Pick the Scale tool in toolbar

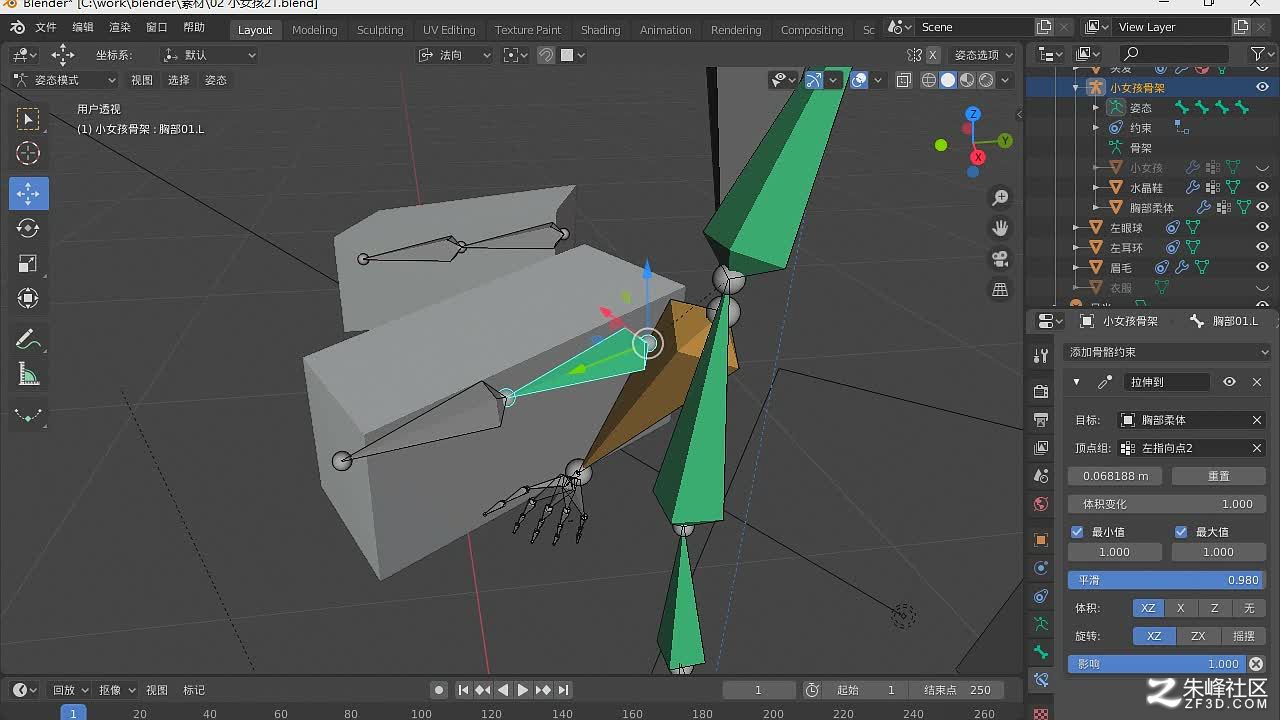click(28, 263)
